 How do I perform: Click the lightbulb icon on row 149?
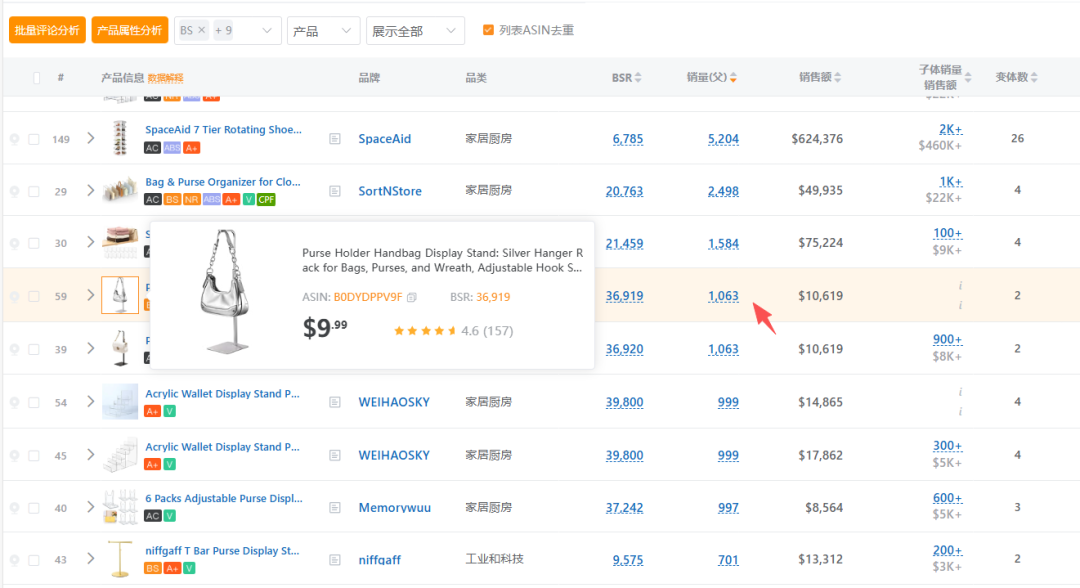14,139
